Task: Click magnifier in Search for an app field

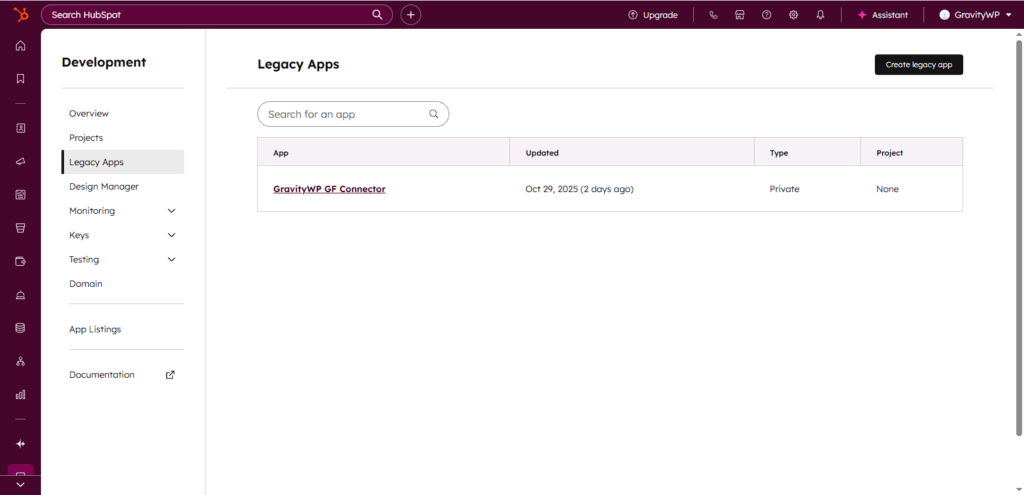Action: pos(434,114)
